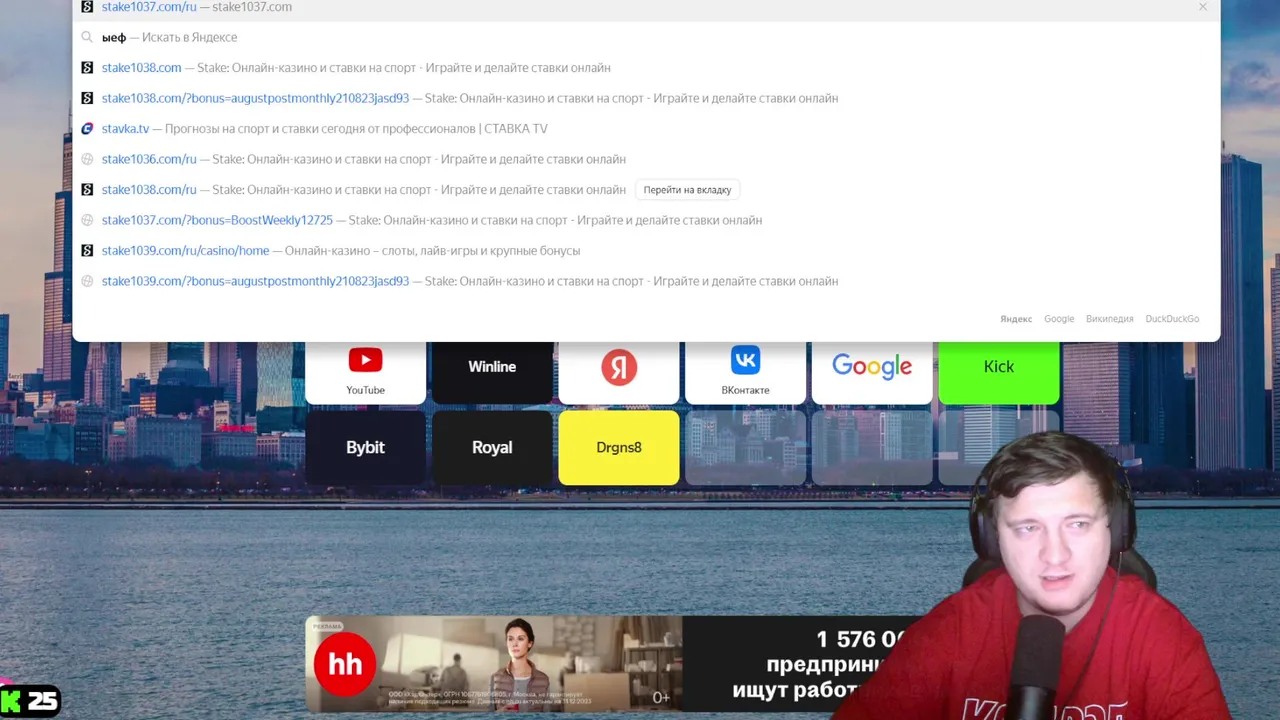1280x720 pixels.
Task: Select stake1039.com/ru/casino/home suggestion
Action: [646, 250]
